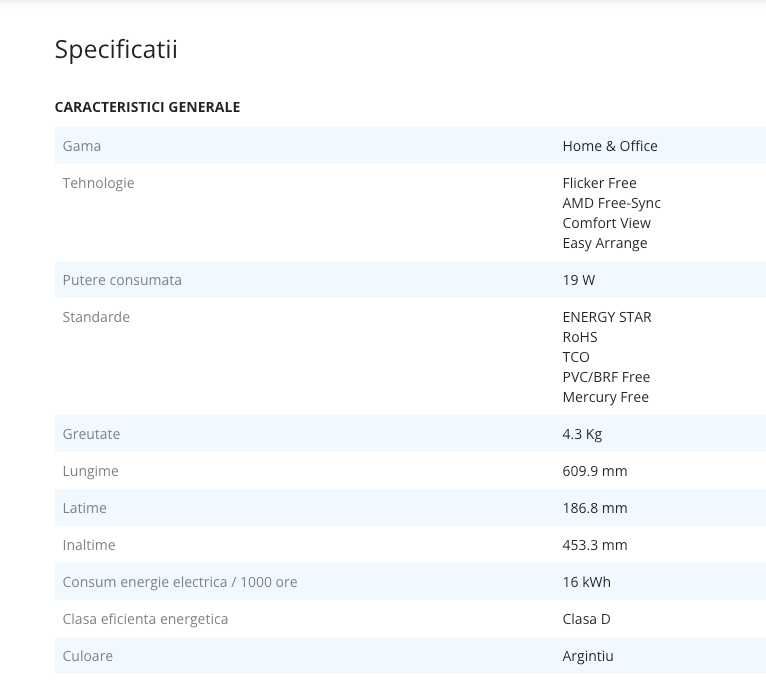Screen dimensions: 766x688
Task: Click the PVC/BRF Free entry
Action: (606, 377)
